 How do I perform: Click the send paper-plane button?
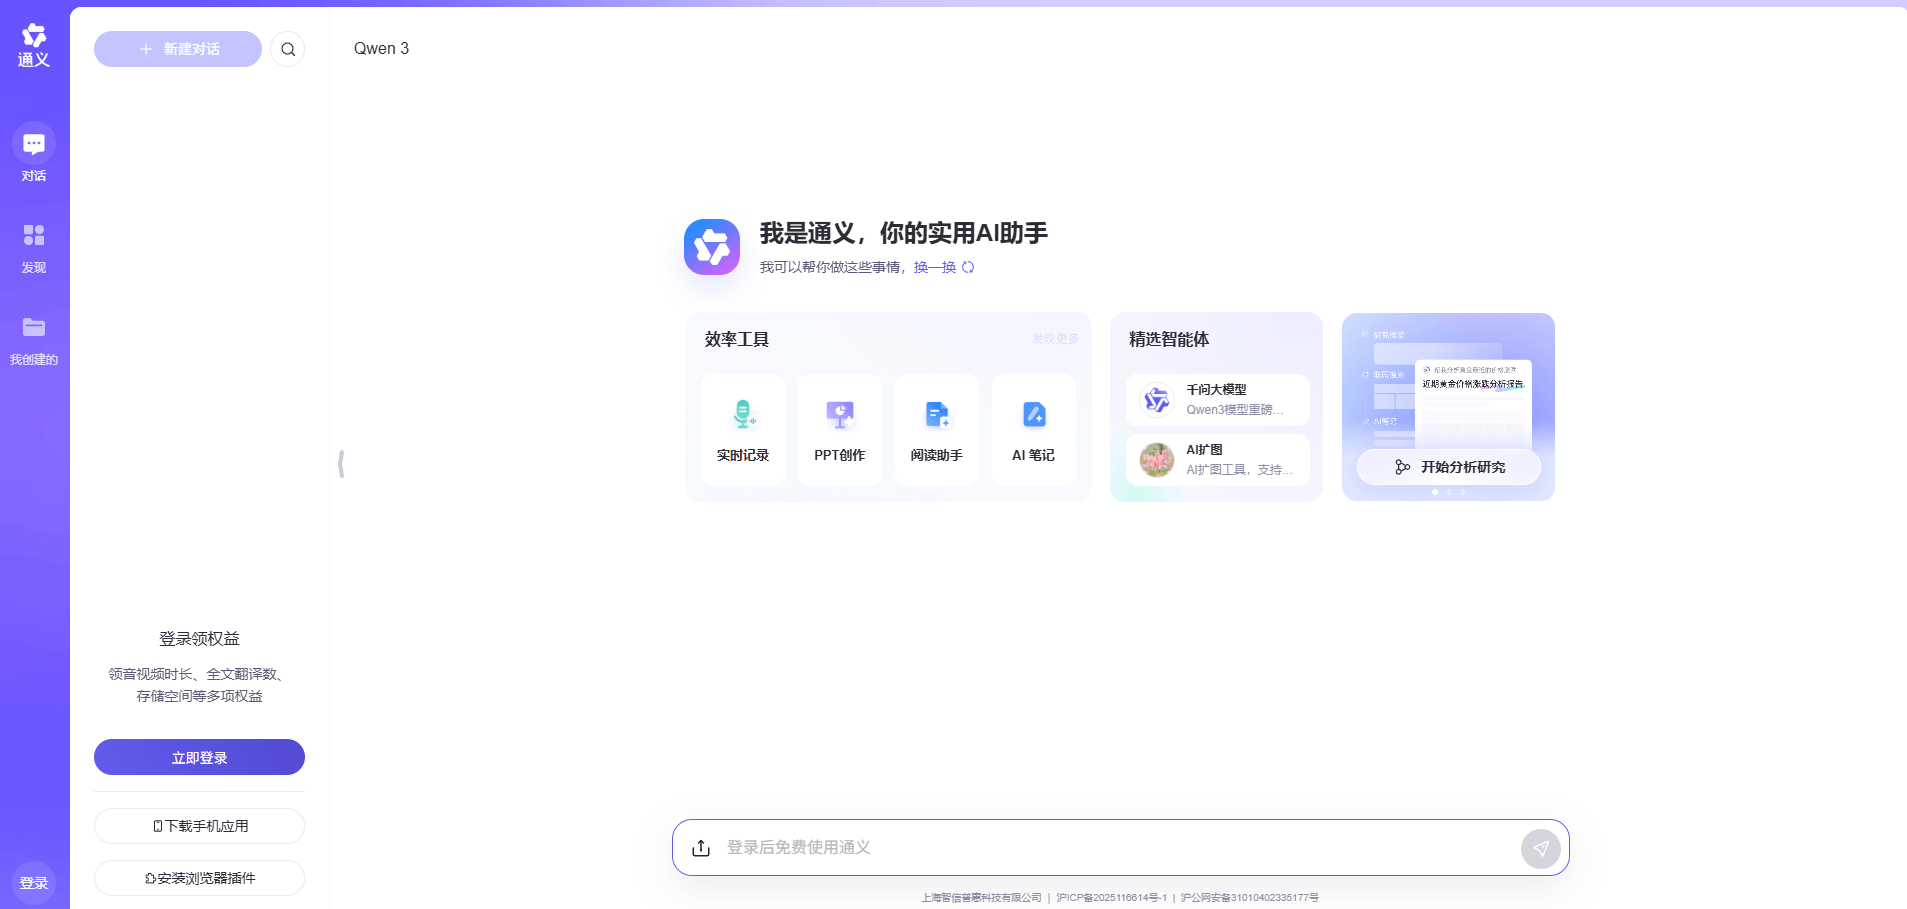[1541, 849]
